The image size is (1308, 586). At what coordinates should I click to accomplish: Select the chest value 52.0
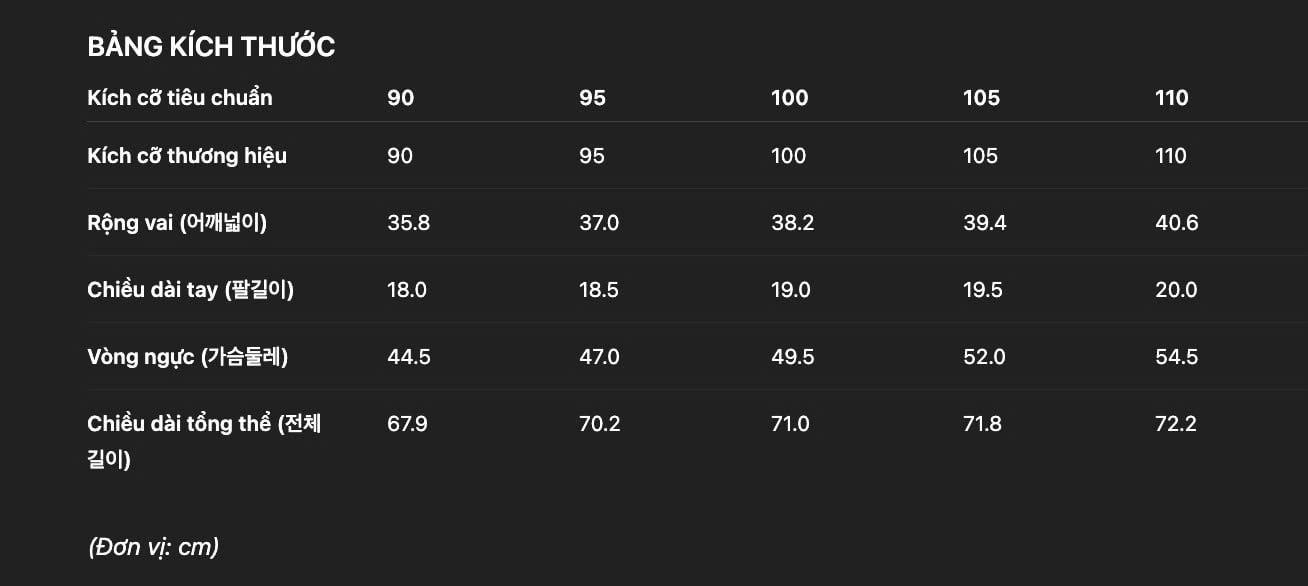[x=984, y=357]
